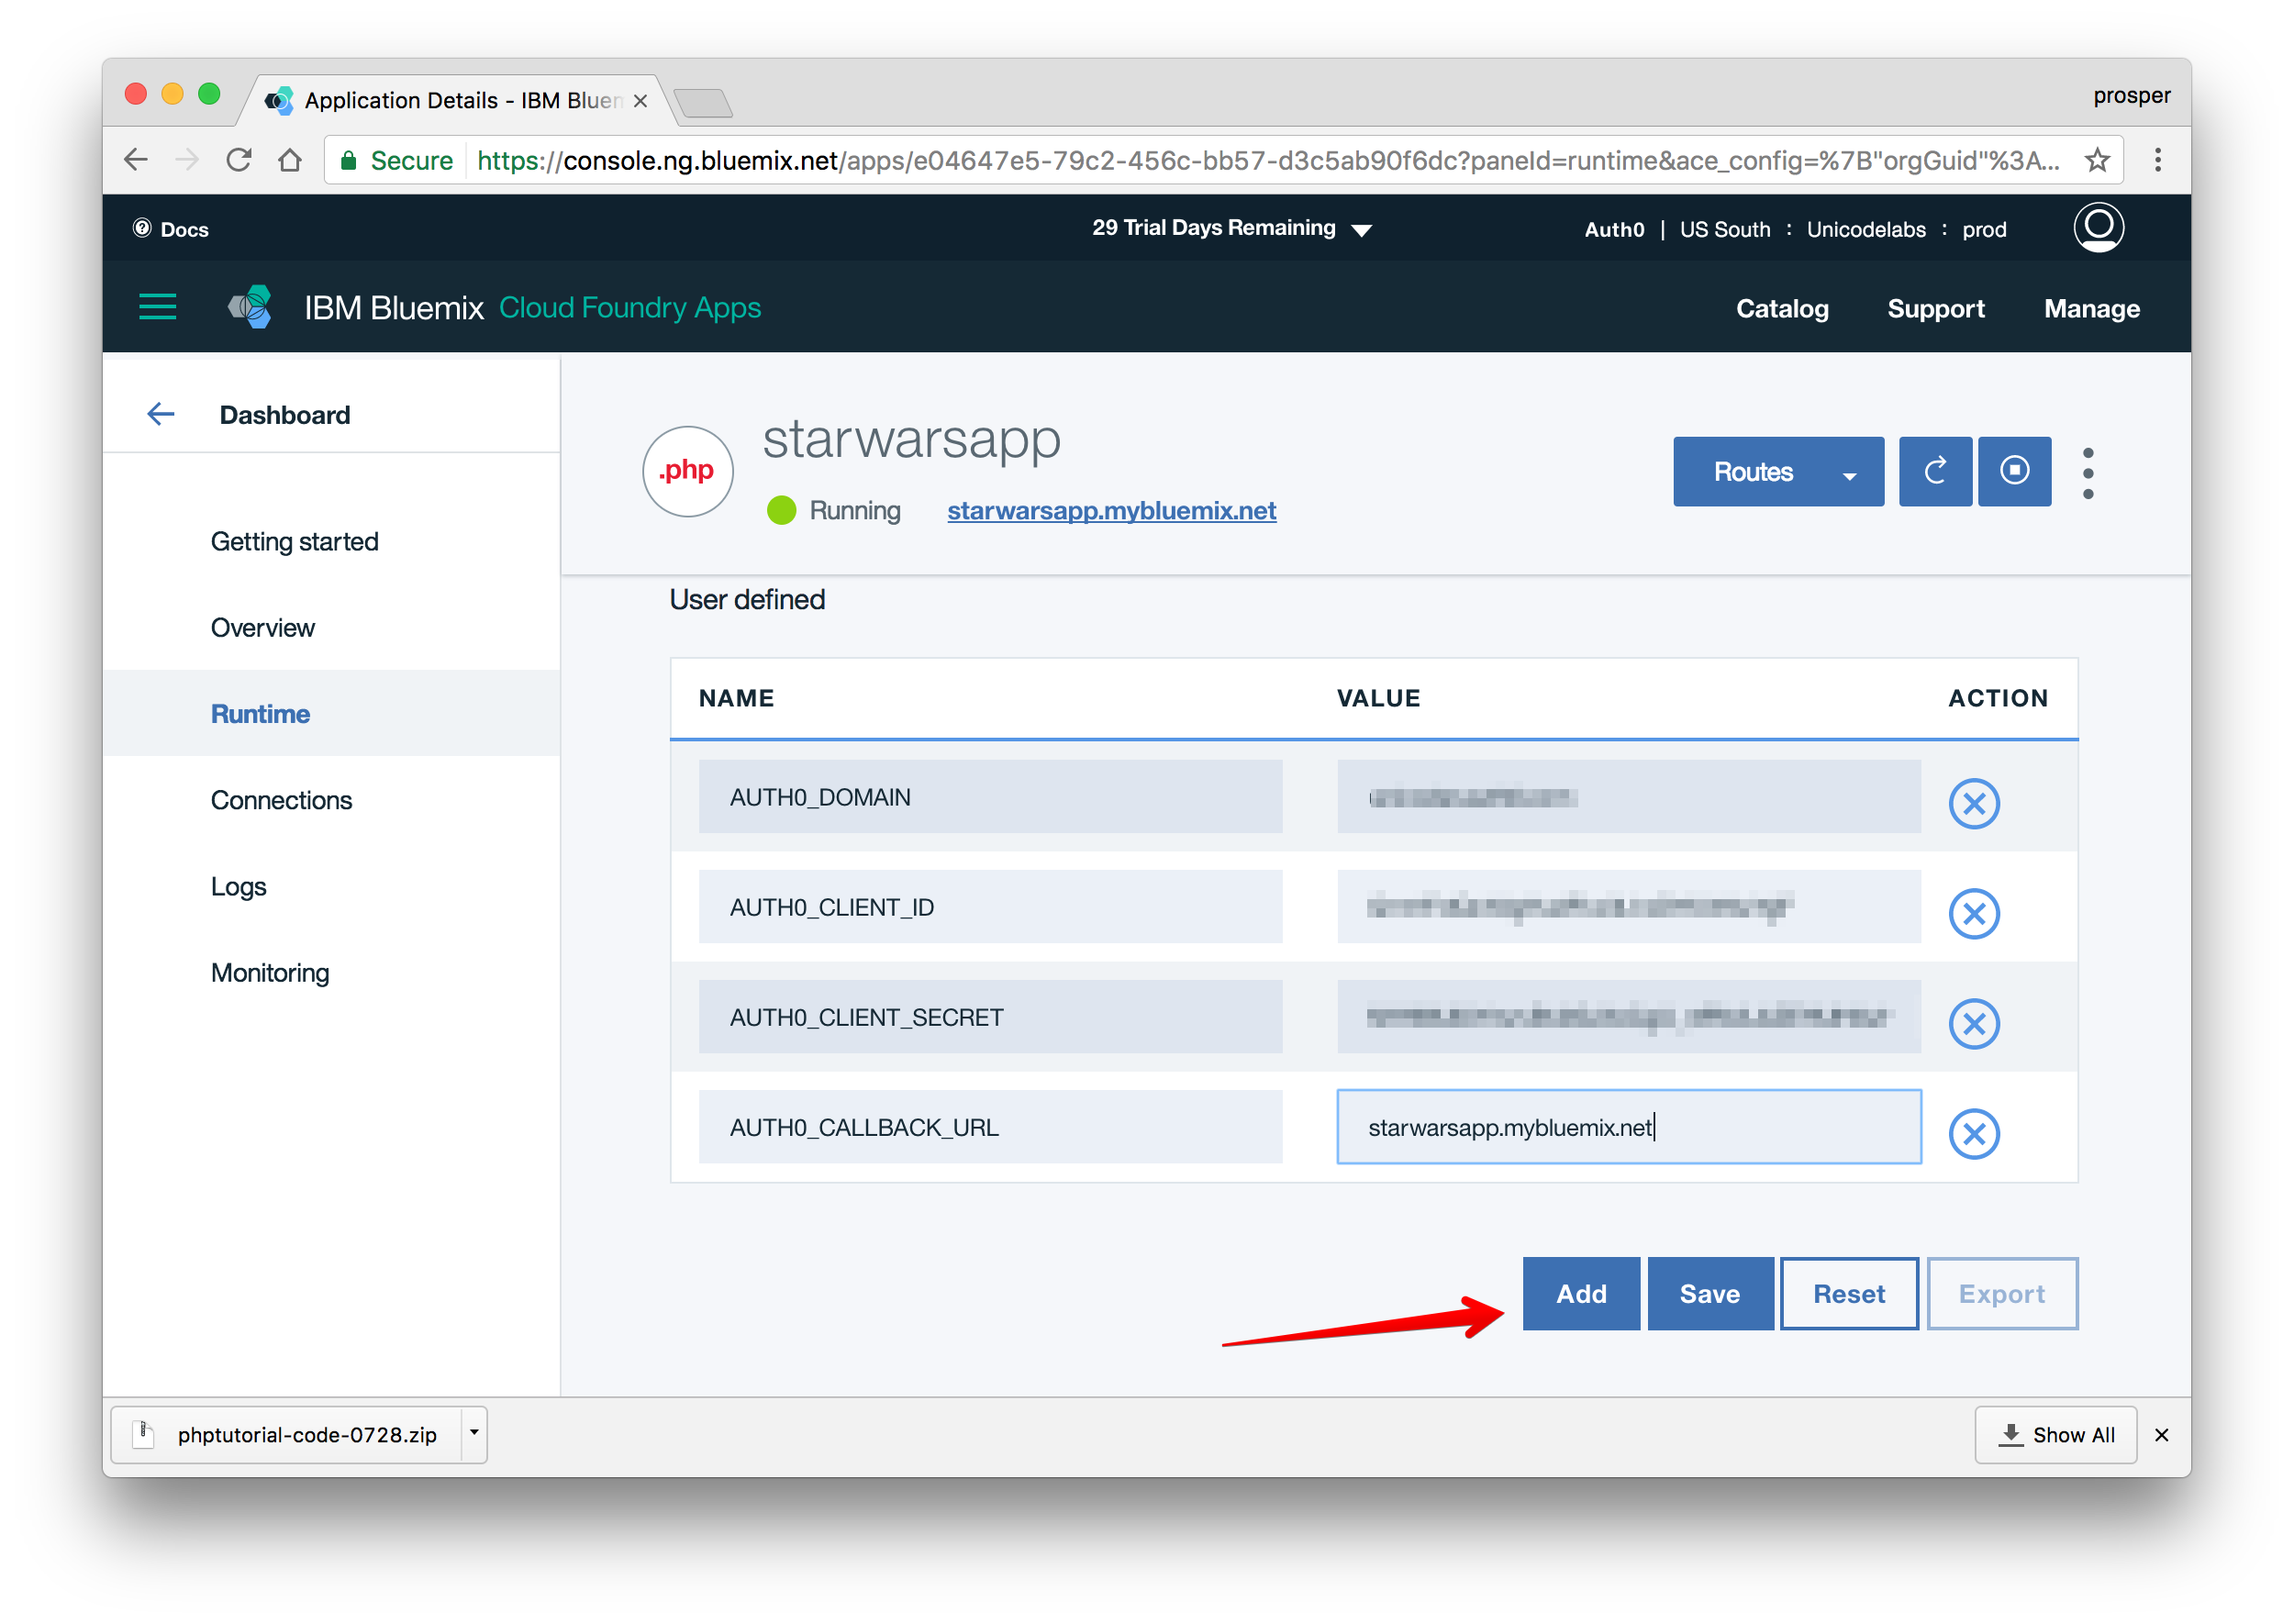The height and width of the screenshot is (1624, 2294).
Task: Expand the Routes dropdown
Action: 1778,471
